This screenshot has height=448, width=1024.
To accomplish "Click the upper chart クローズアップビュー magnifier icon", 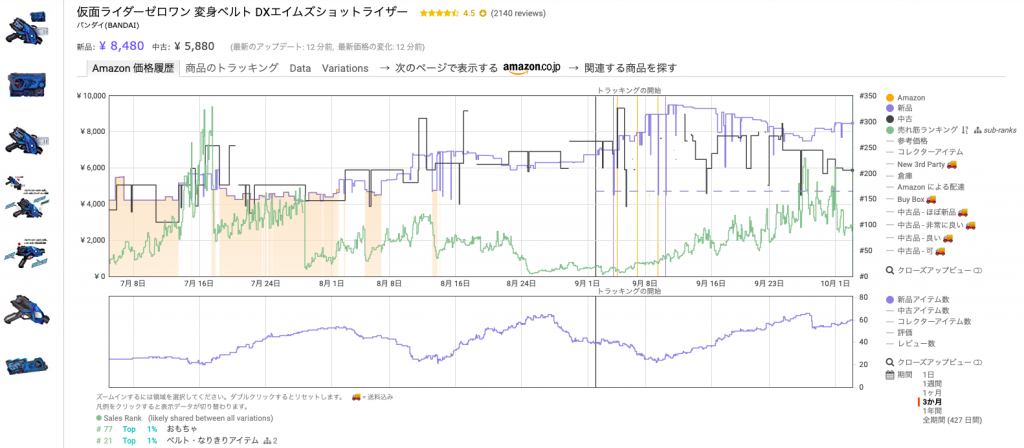I will point(890,270).
